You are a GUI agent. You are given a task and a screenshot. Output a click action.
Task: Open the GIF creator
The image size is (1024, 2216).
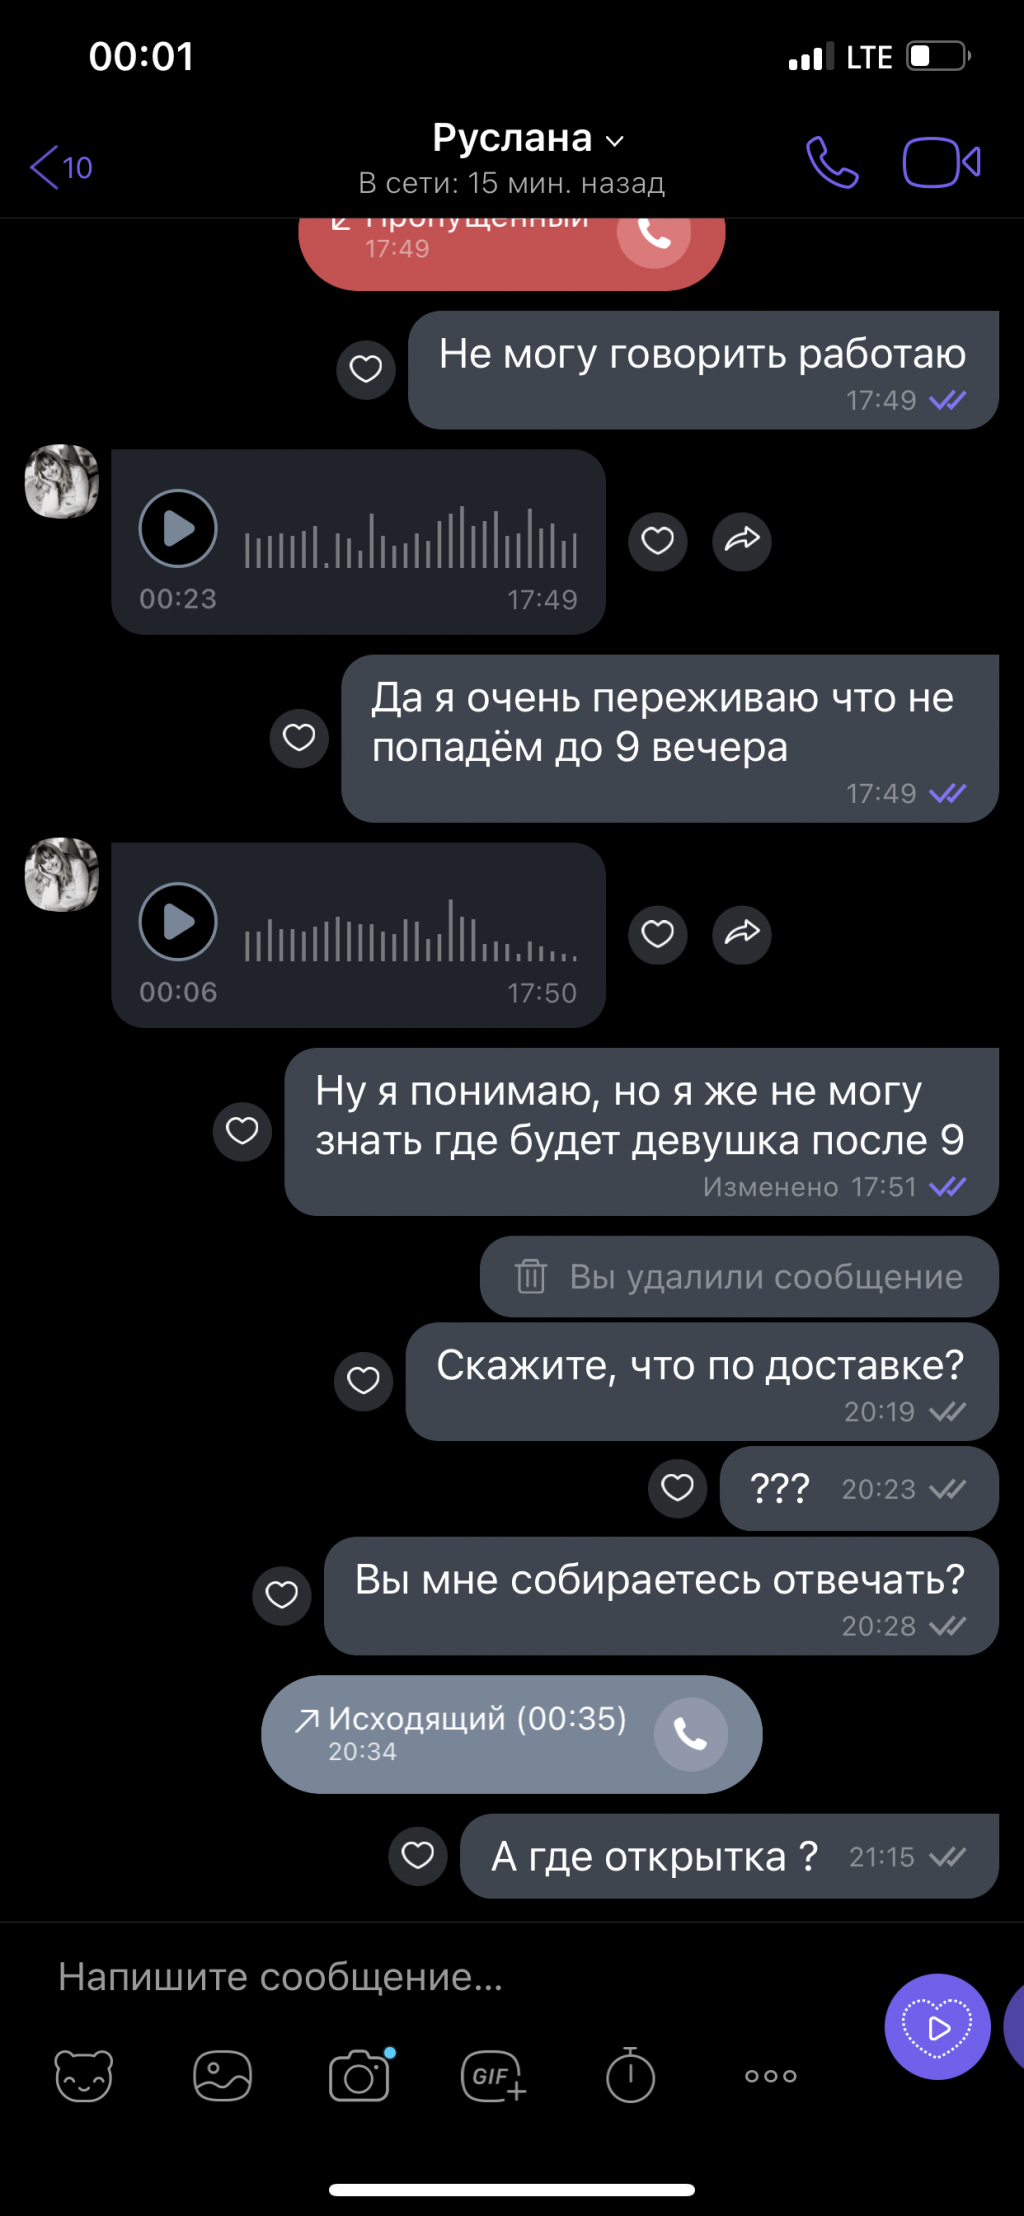point(494,2076)
